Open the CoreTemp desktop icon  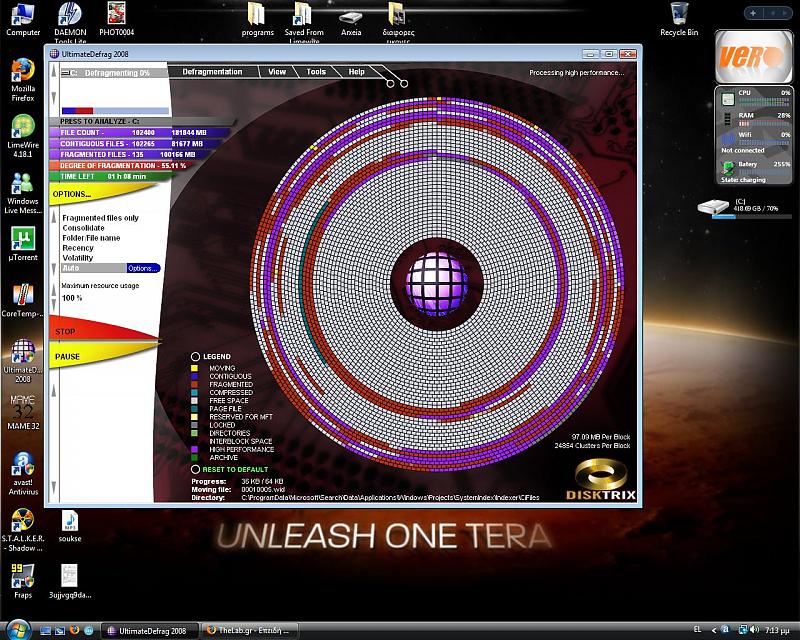(x=22, y=300)
